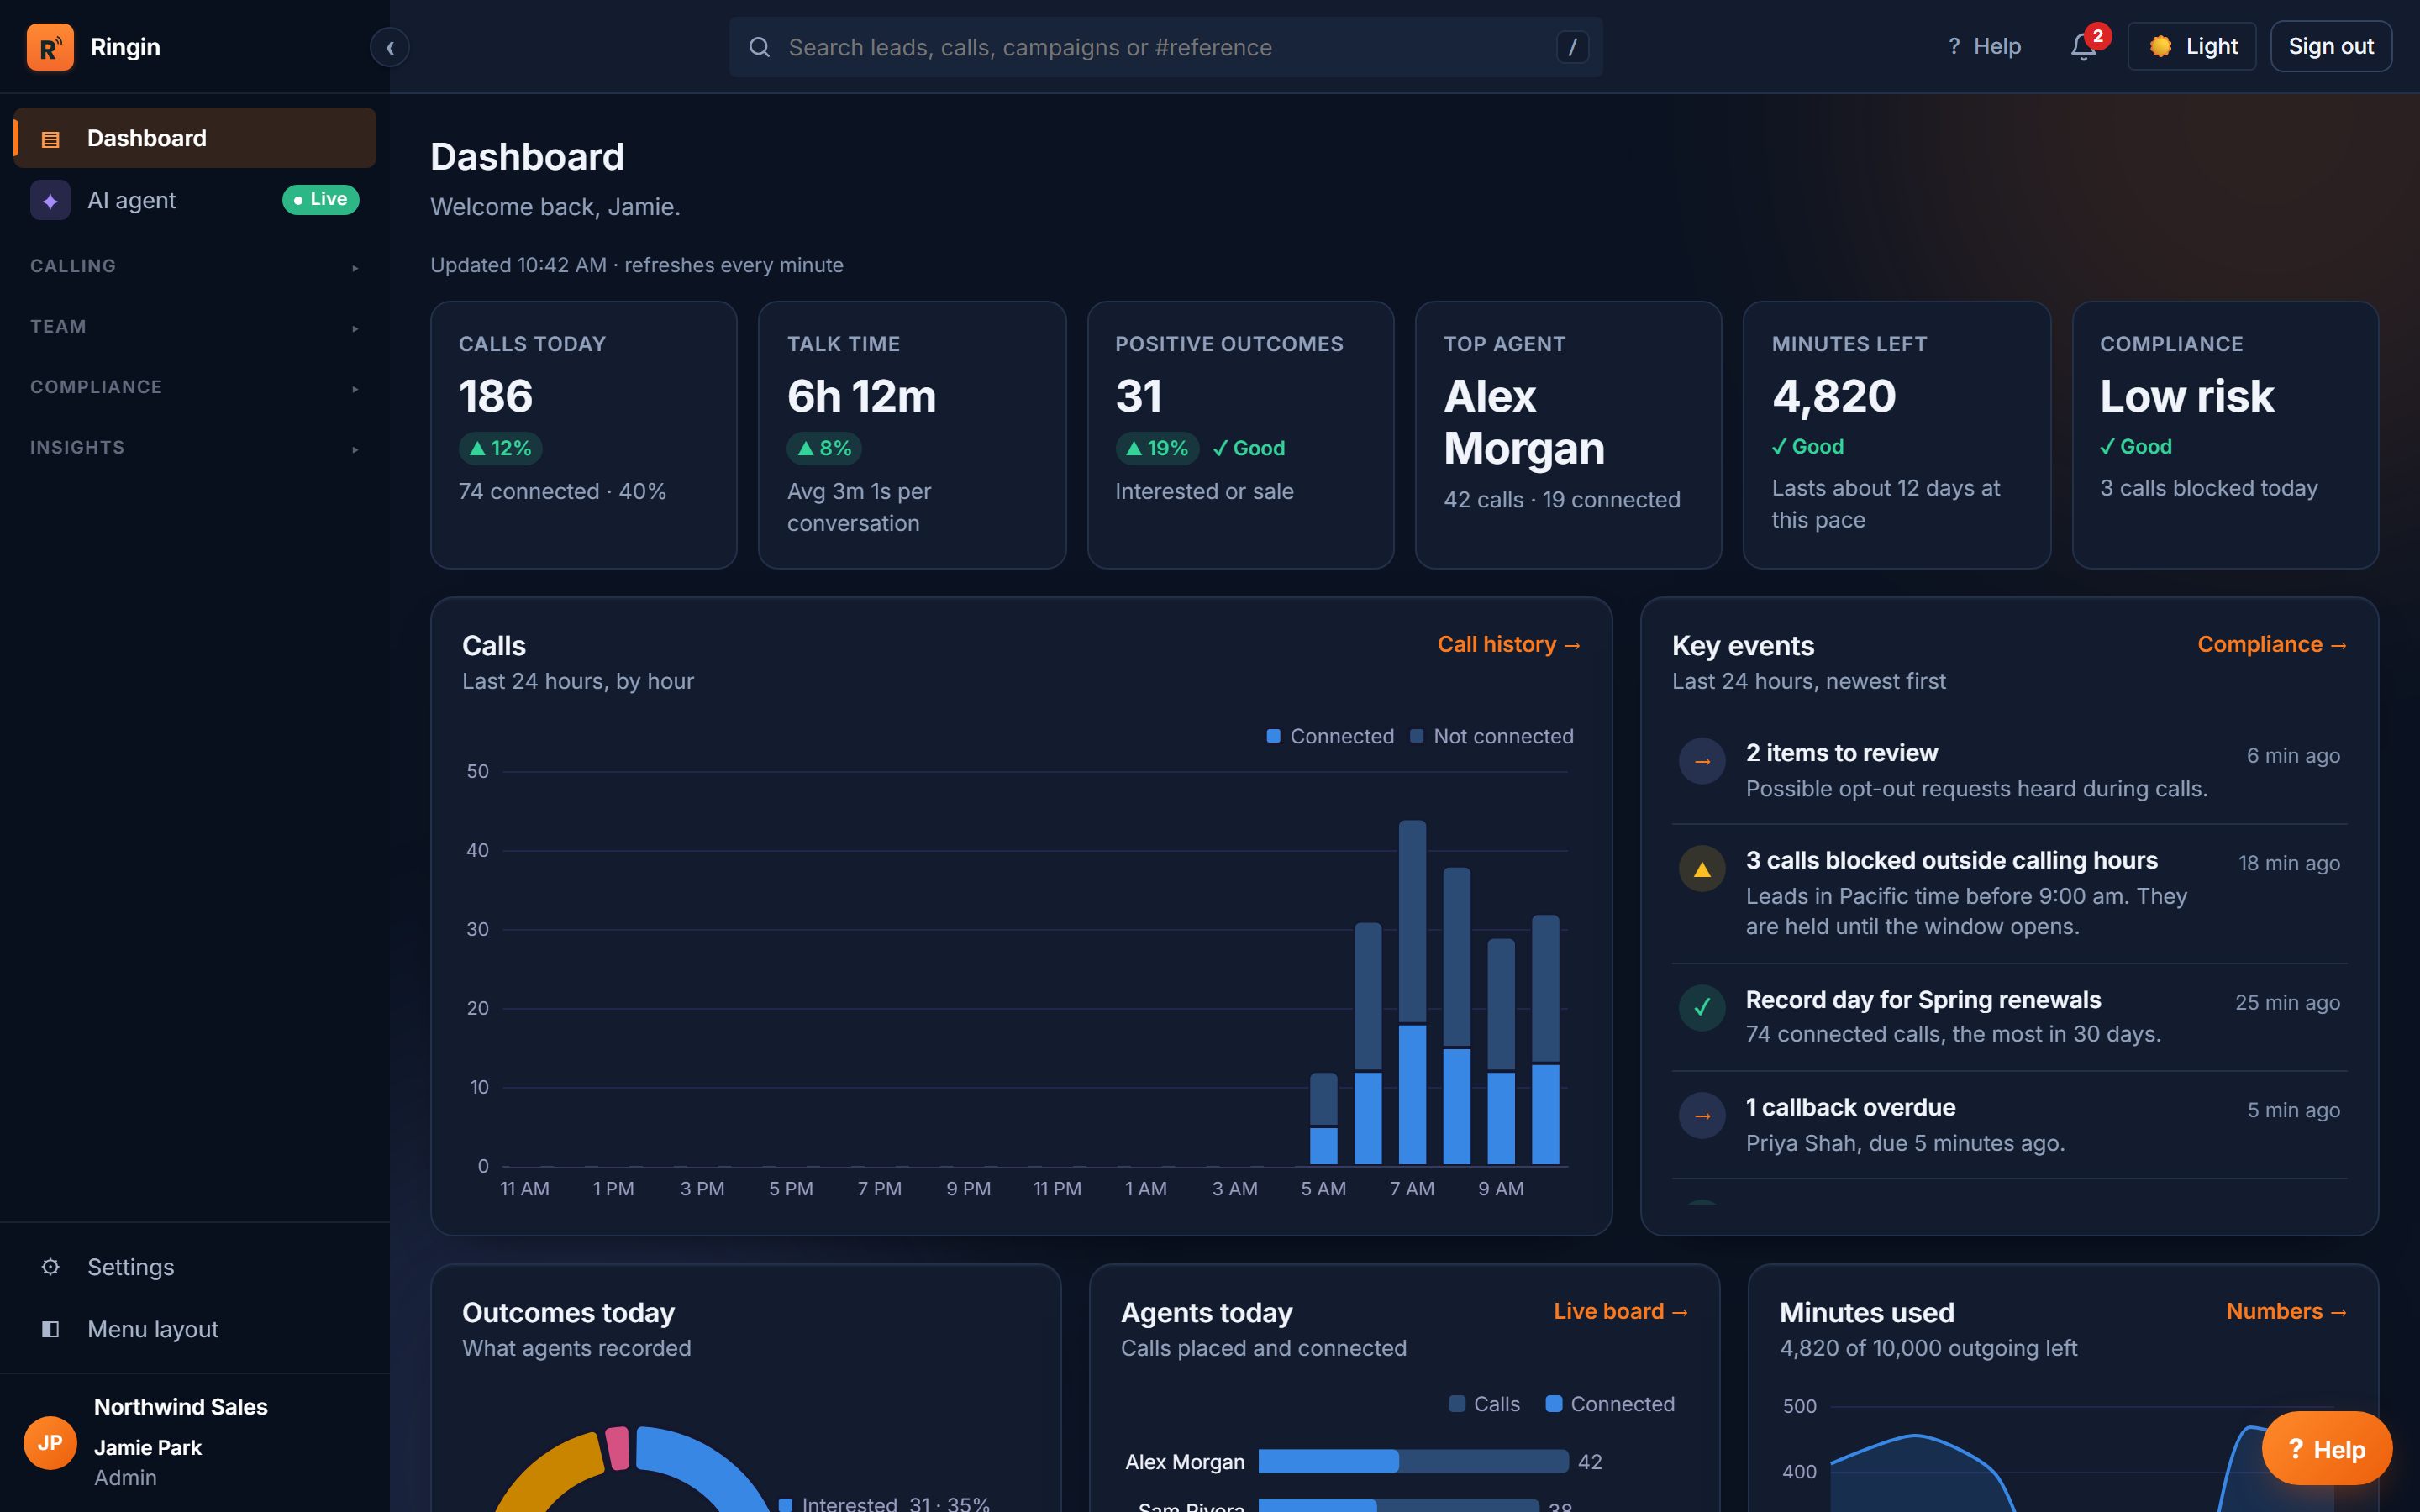Open the Top Agent Alex Morgan card

coord(1568,435)
